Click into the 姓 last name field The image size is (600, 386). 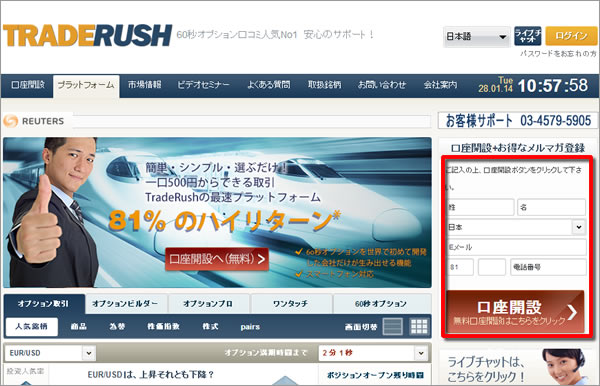pyautogui.click(x=481, y=207)
